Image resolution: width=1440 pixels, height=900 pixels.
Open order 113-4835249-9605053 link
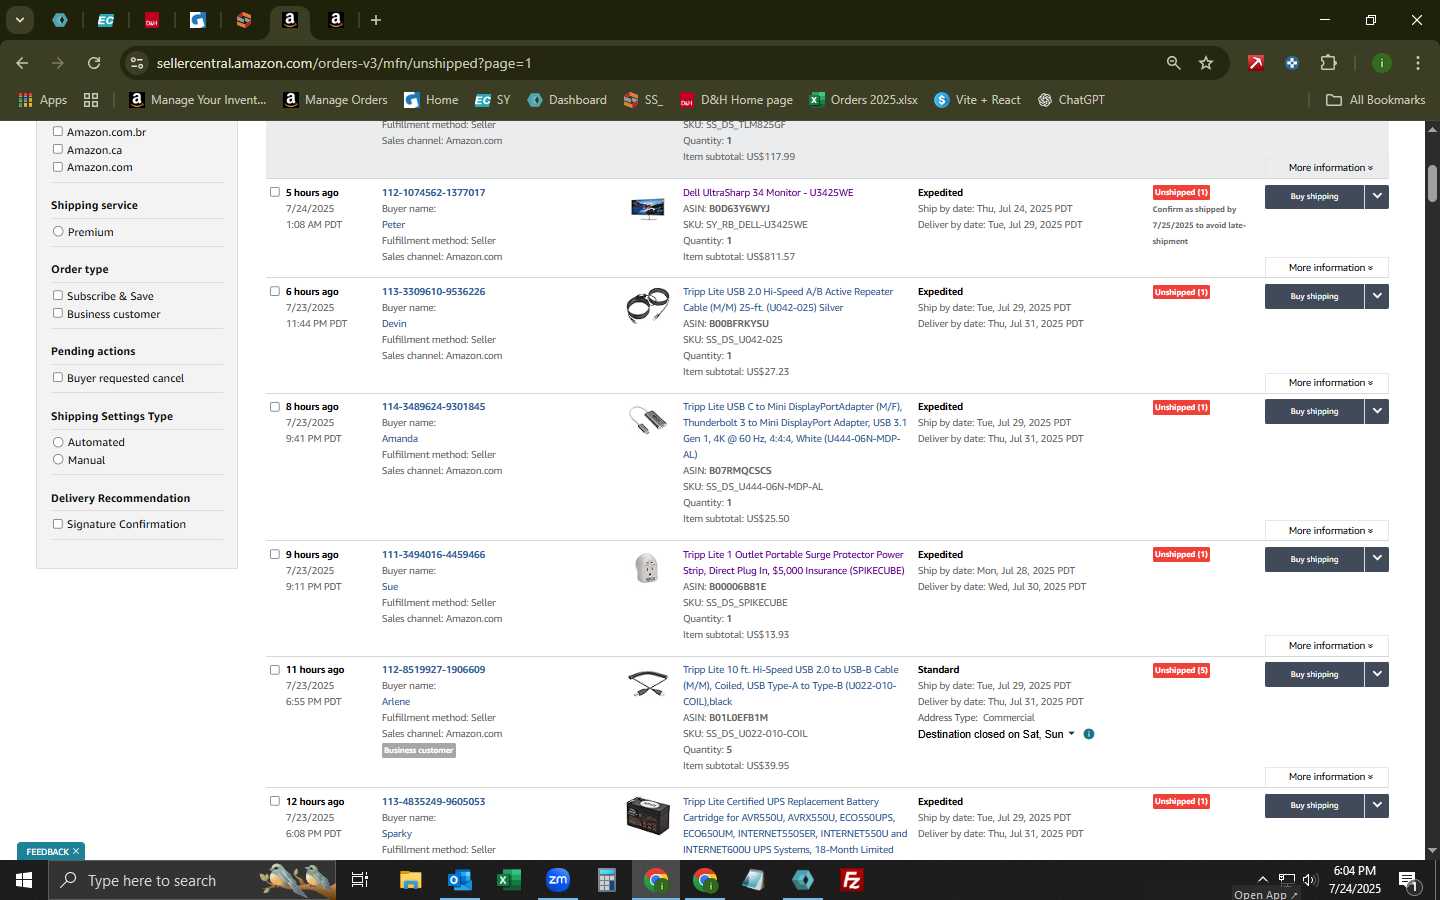click(433, 801)
